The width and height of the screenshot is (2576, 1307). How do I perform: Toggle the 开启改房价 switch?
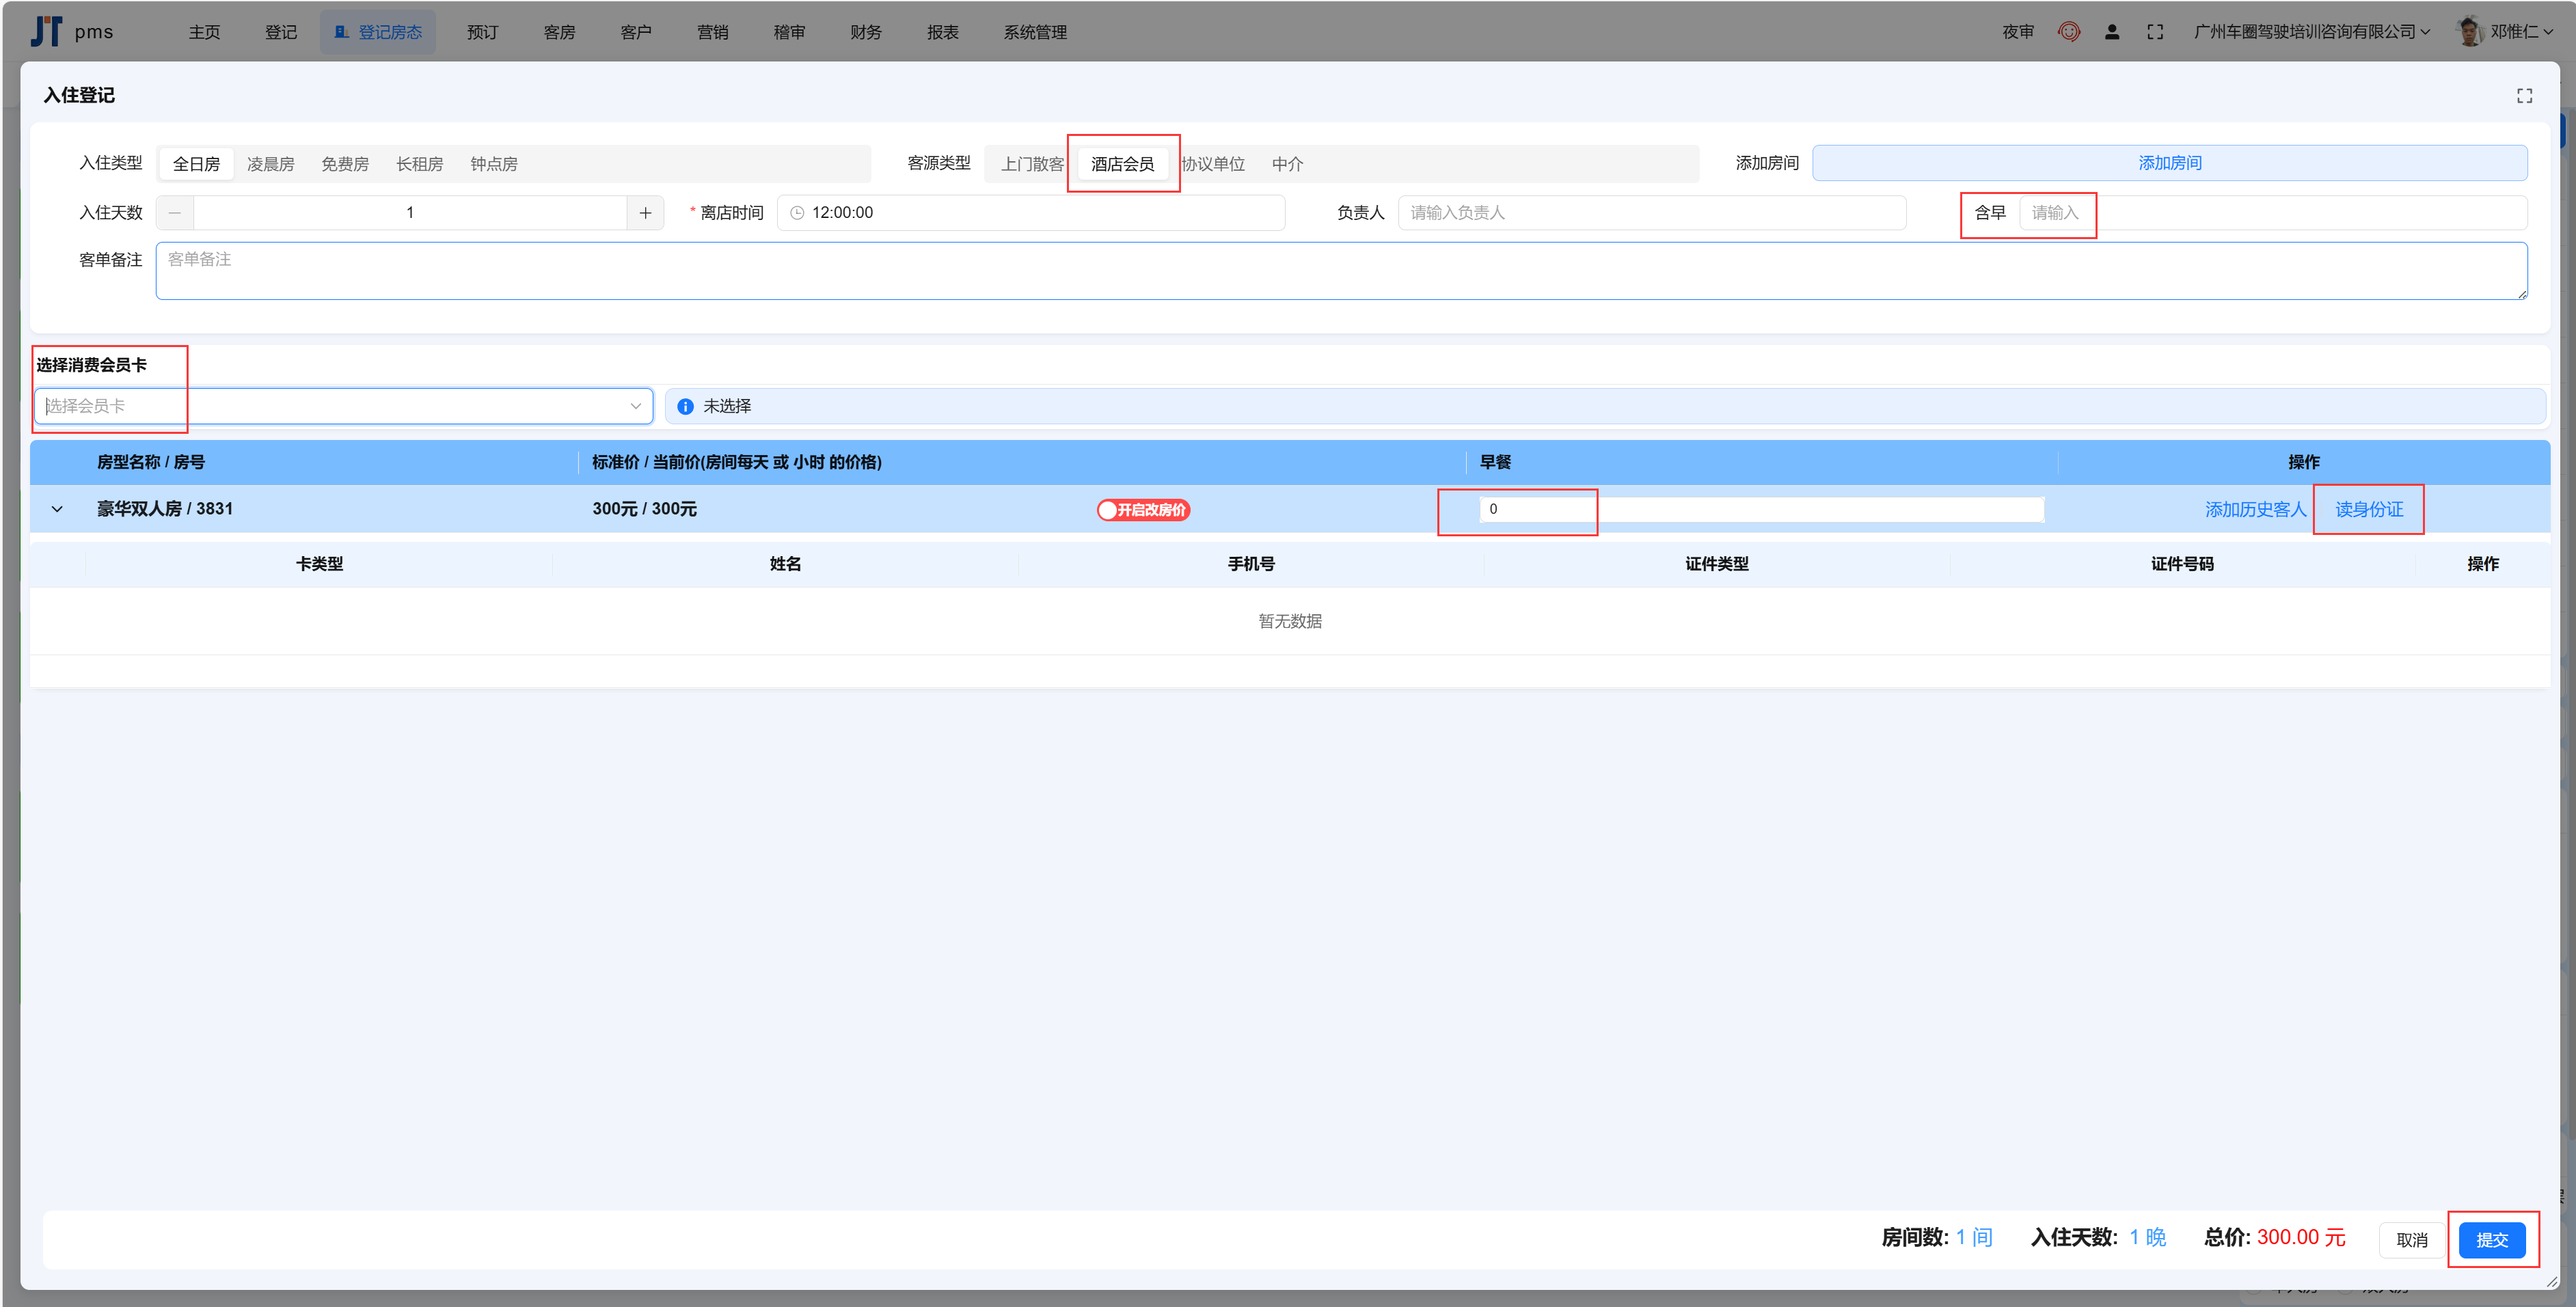click(x=1143, y=510)
